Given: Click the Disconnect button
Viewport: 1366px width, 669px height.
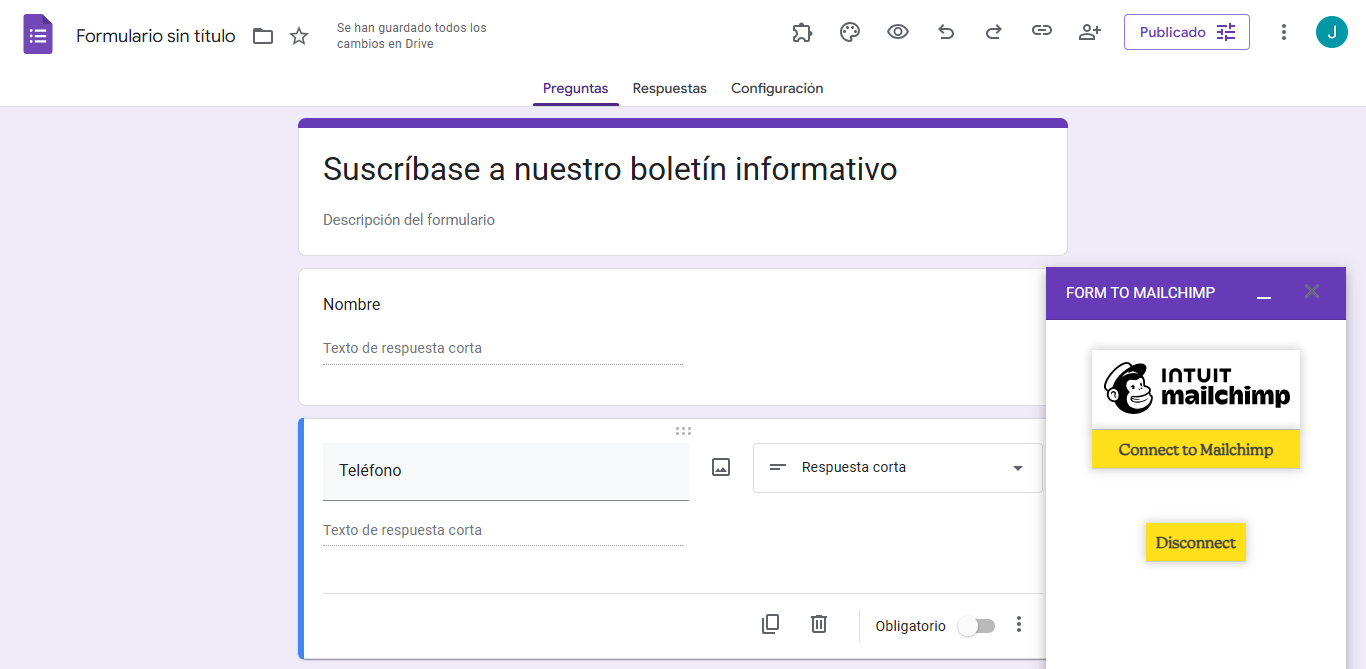Looking at the screenshot, I should coord(1196,543).
